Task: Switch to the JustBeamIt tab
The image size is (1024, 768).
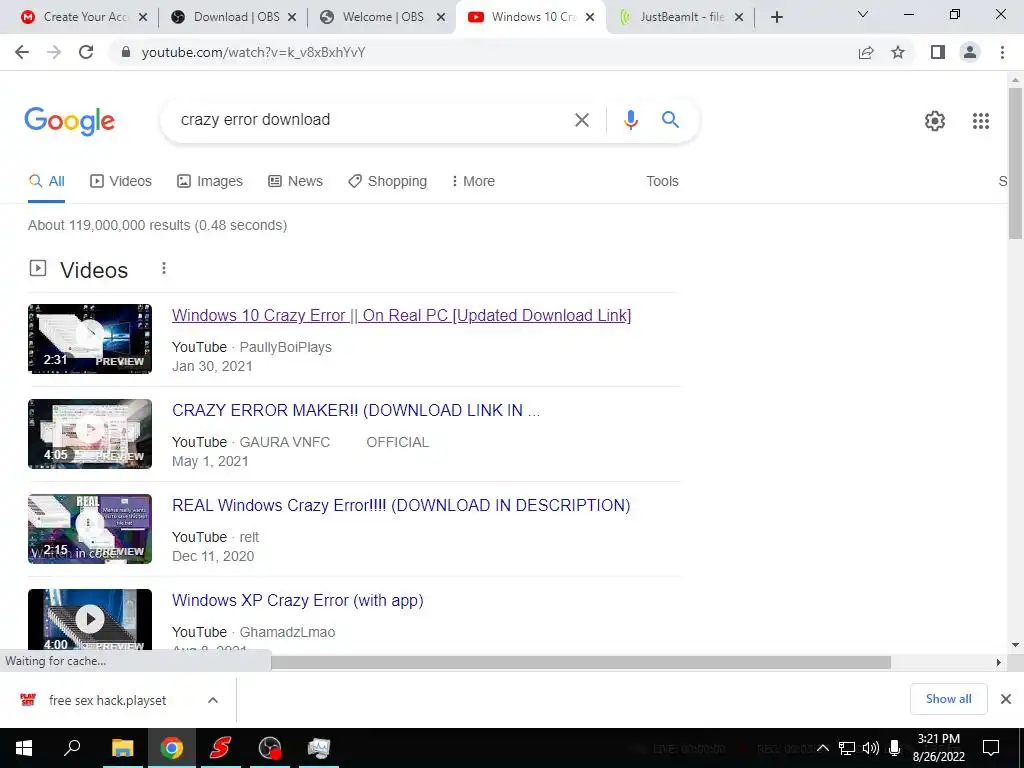Action: 679,17
